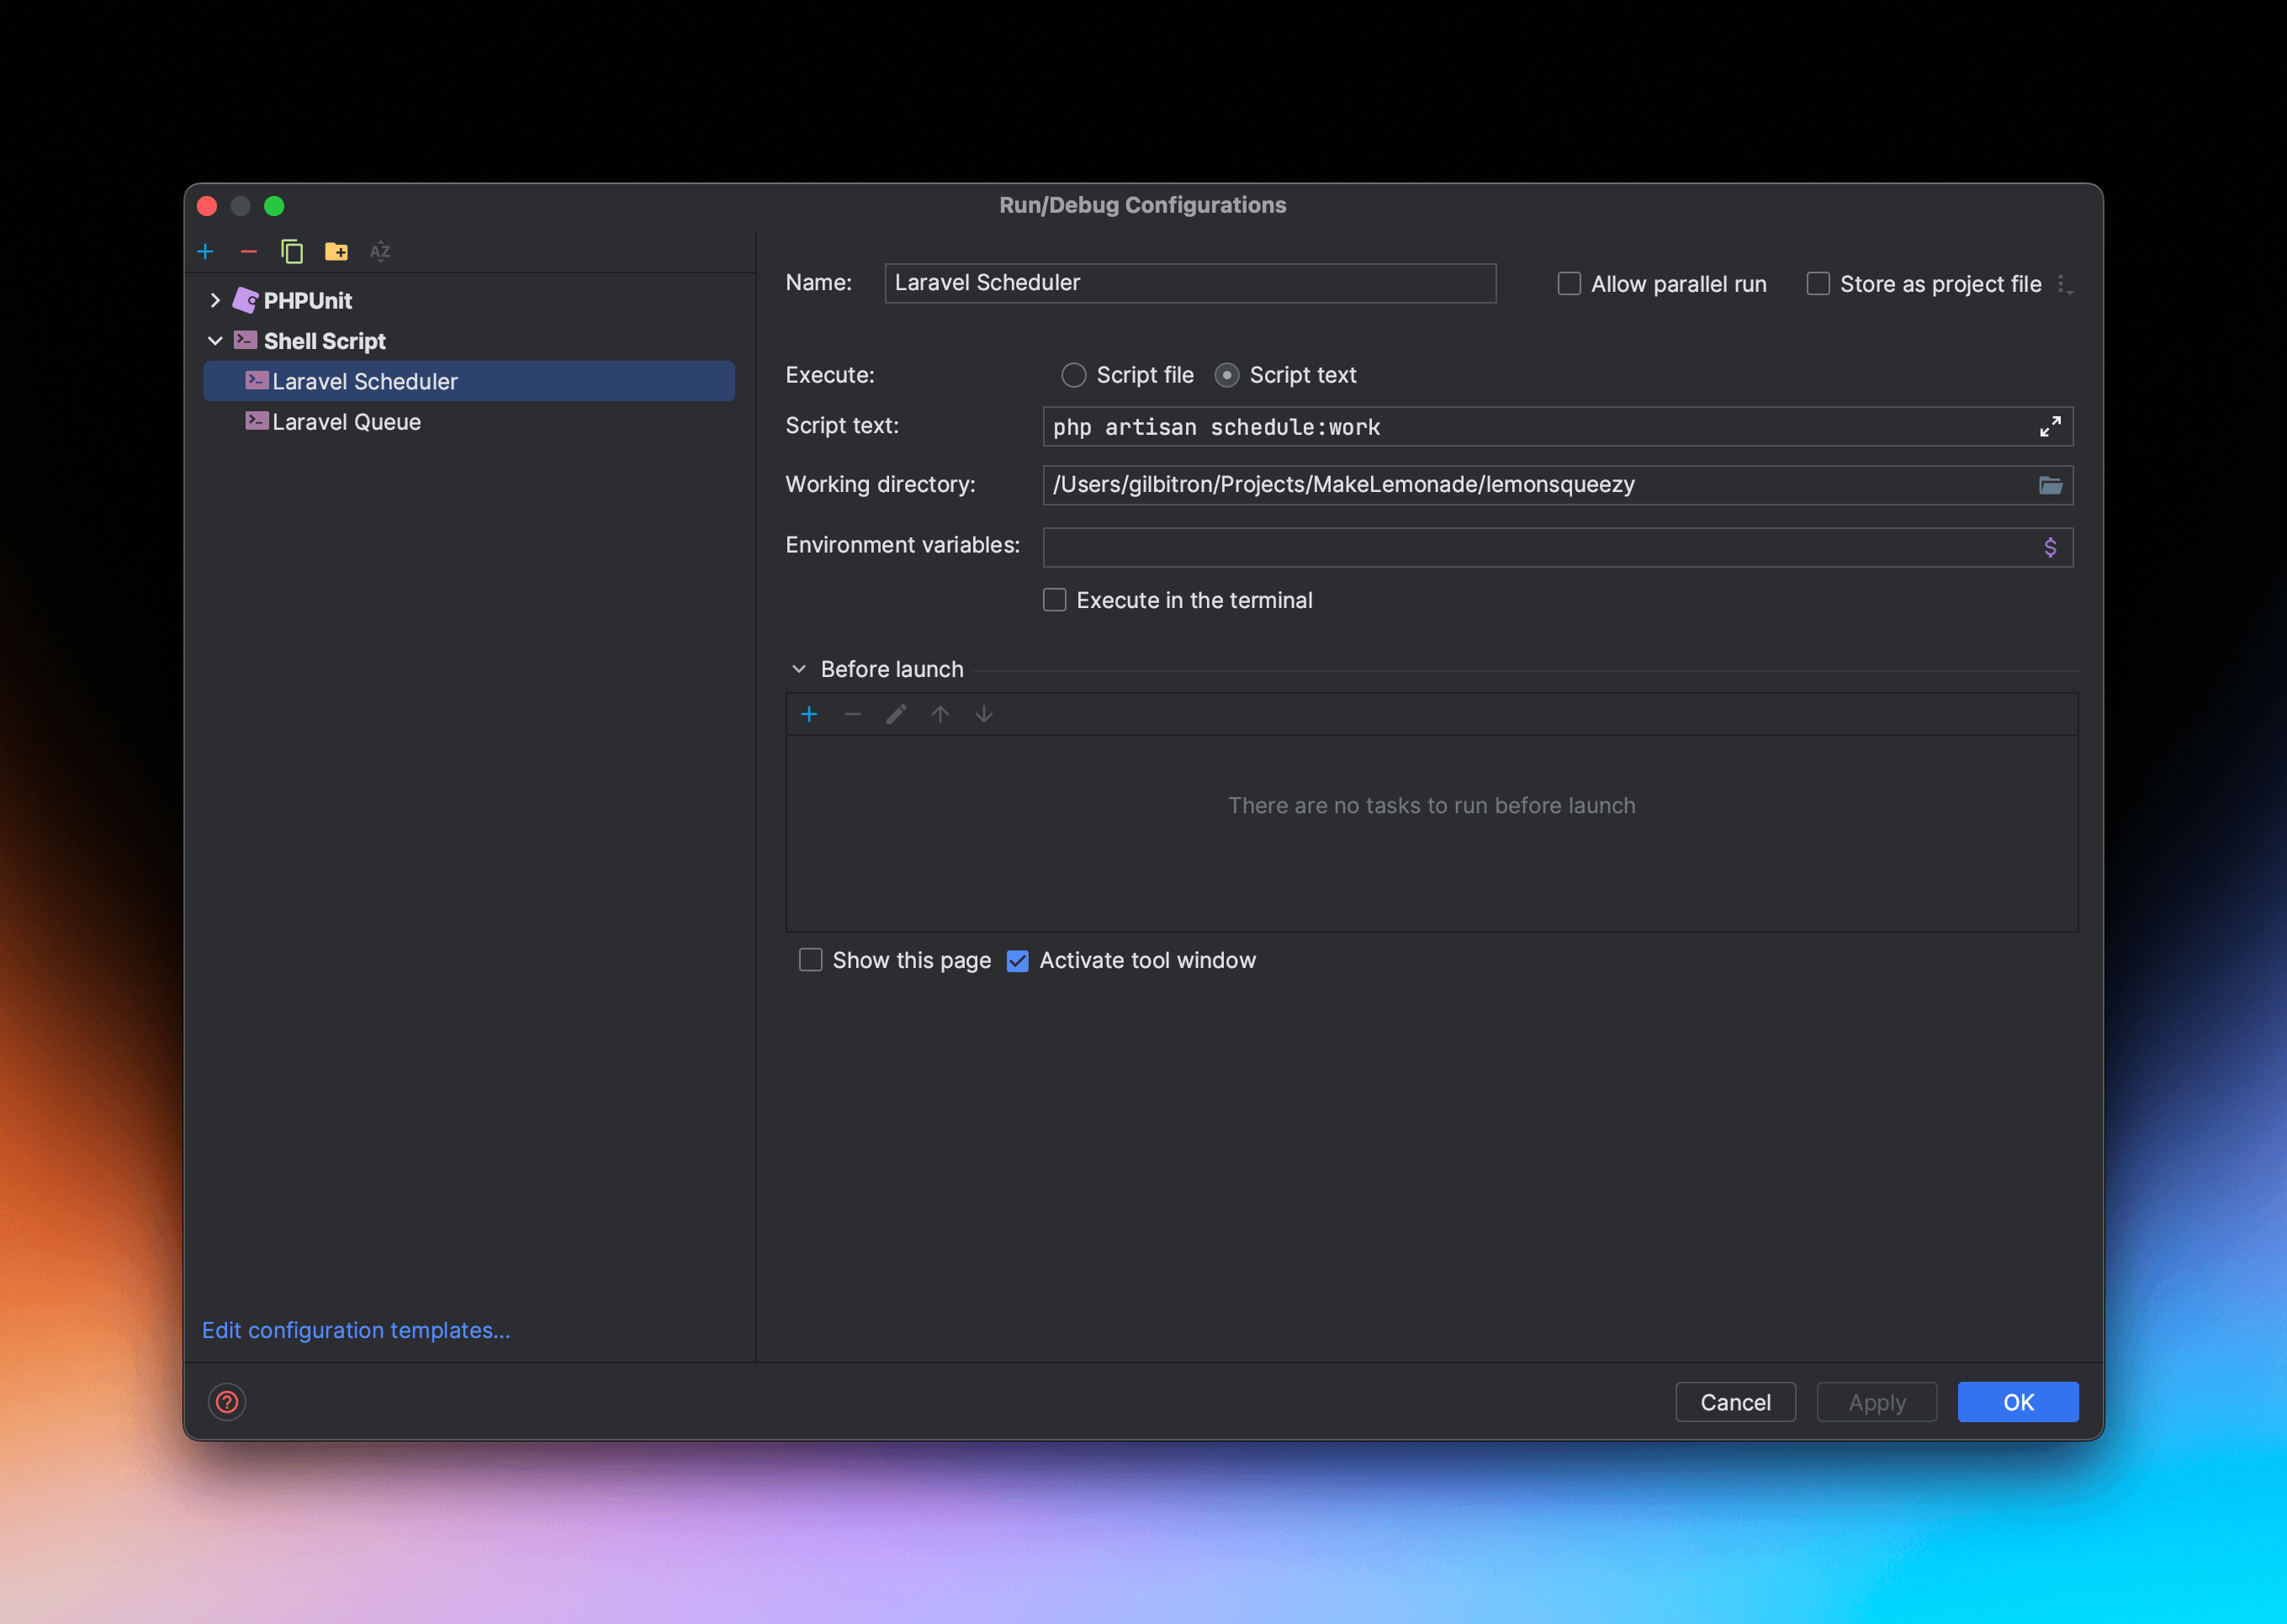Add a before launch task
This screenshot has height=1624, width=2287.
810,714
